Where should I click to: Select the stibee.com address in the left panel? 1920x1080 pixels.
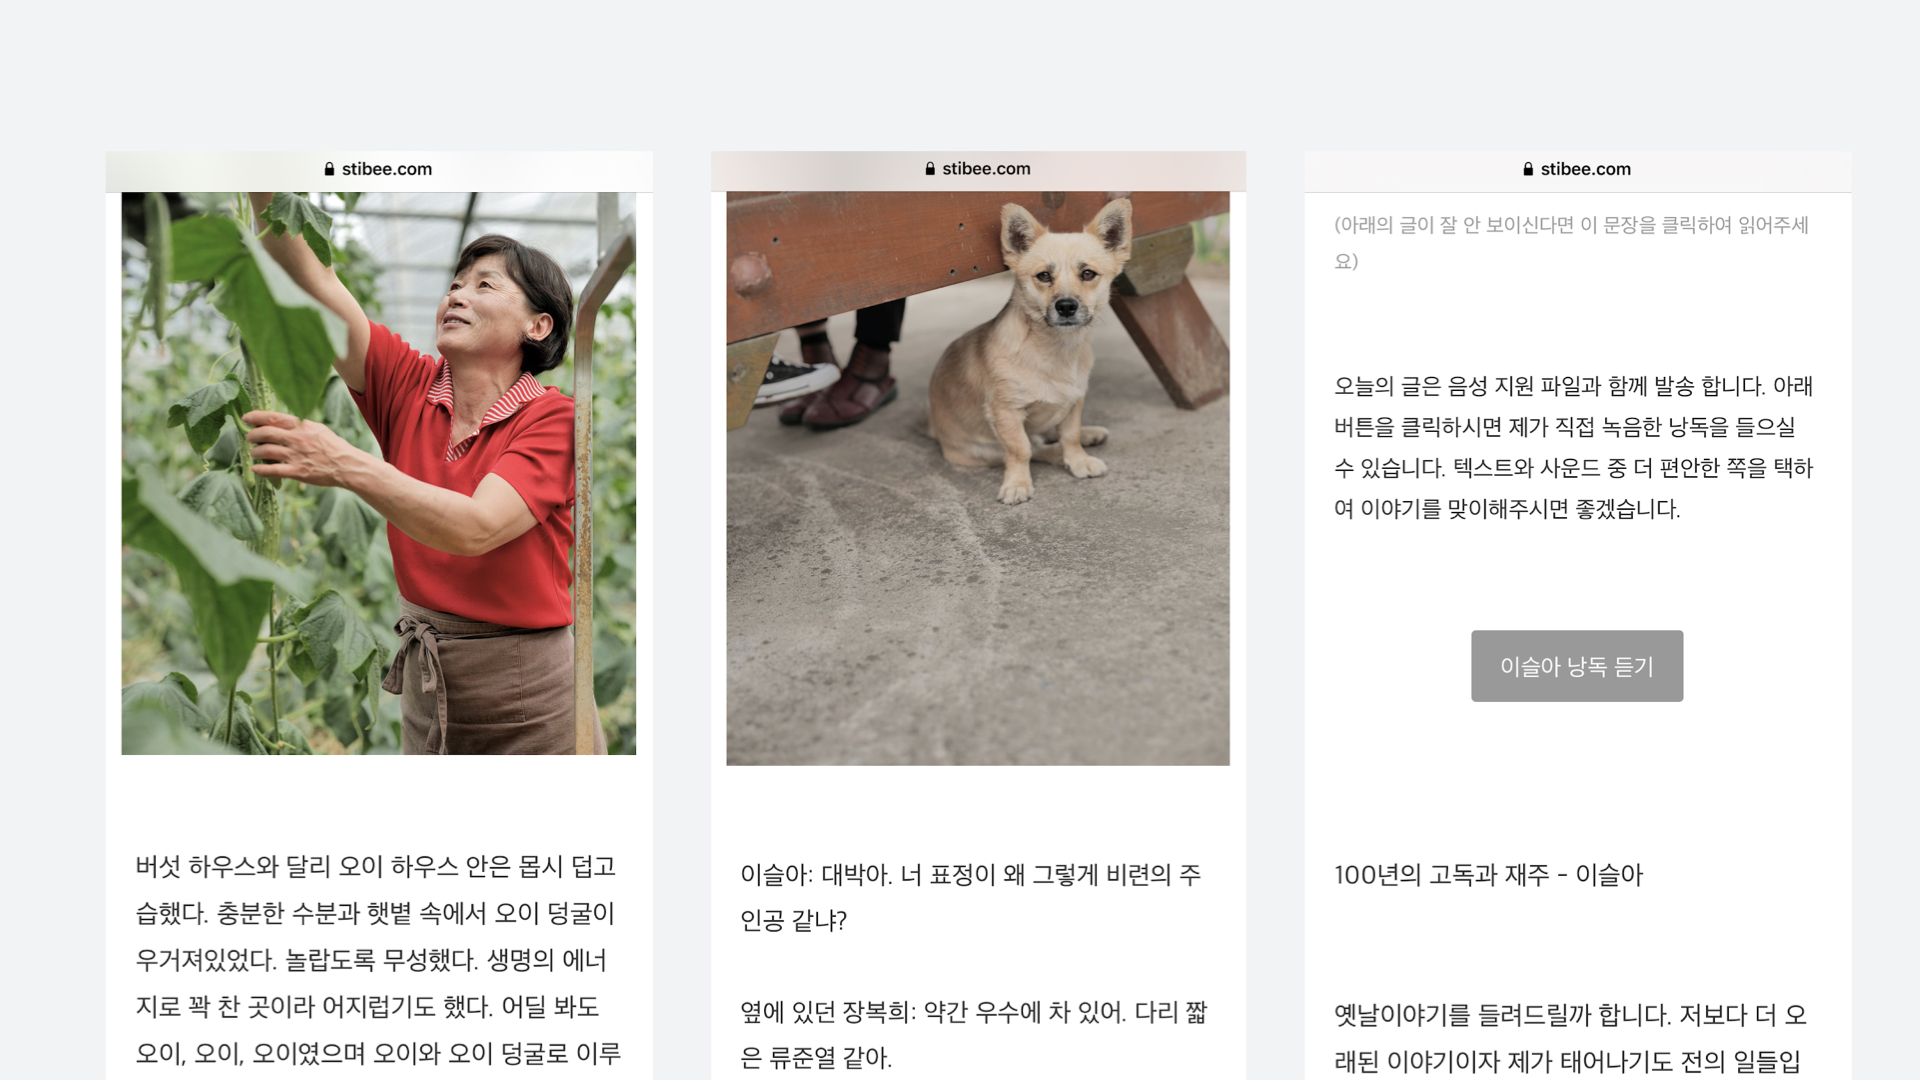[x=387, y=169]
